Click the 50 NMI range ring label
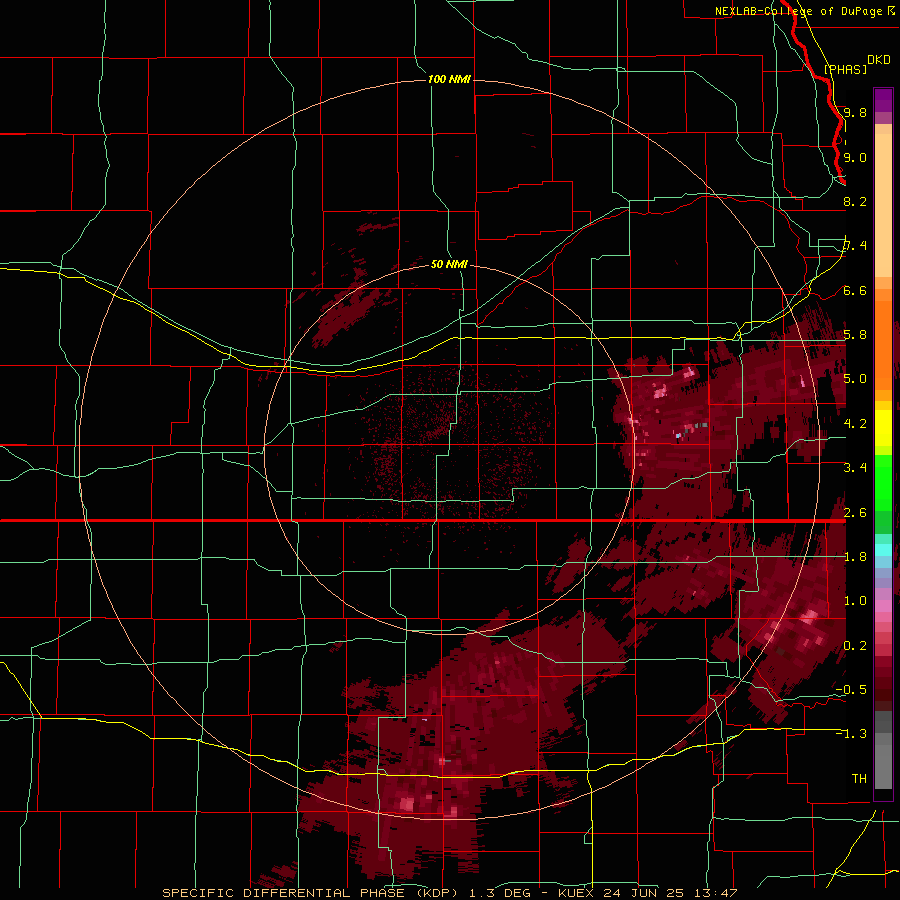Image resolution: width=900 pixels, height=900 pixels. pyautogui.click(x=449, y=264)
